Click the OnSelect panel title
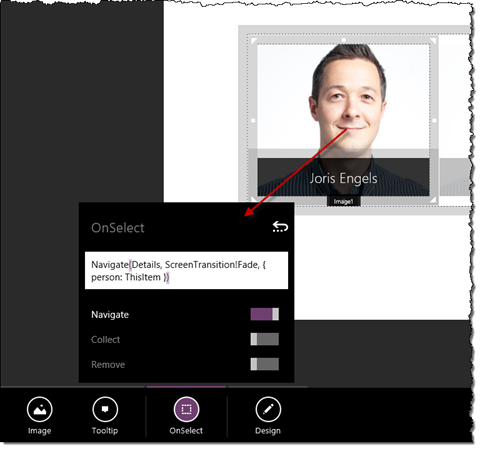480x449 pixels. coord(118,228)
